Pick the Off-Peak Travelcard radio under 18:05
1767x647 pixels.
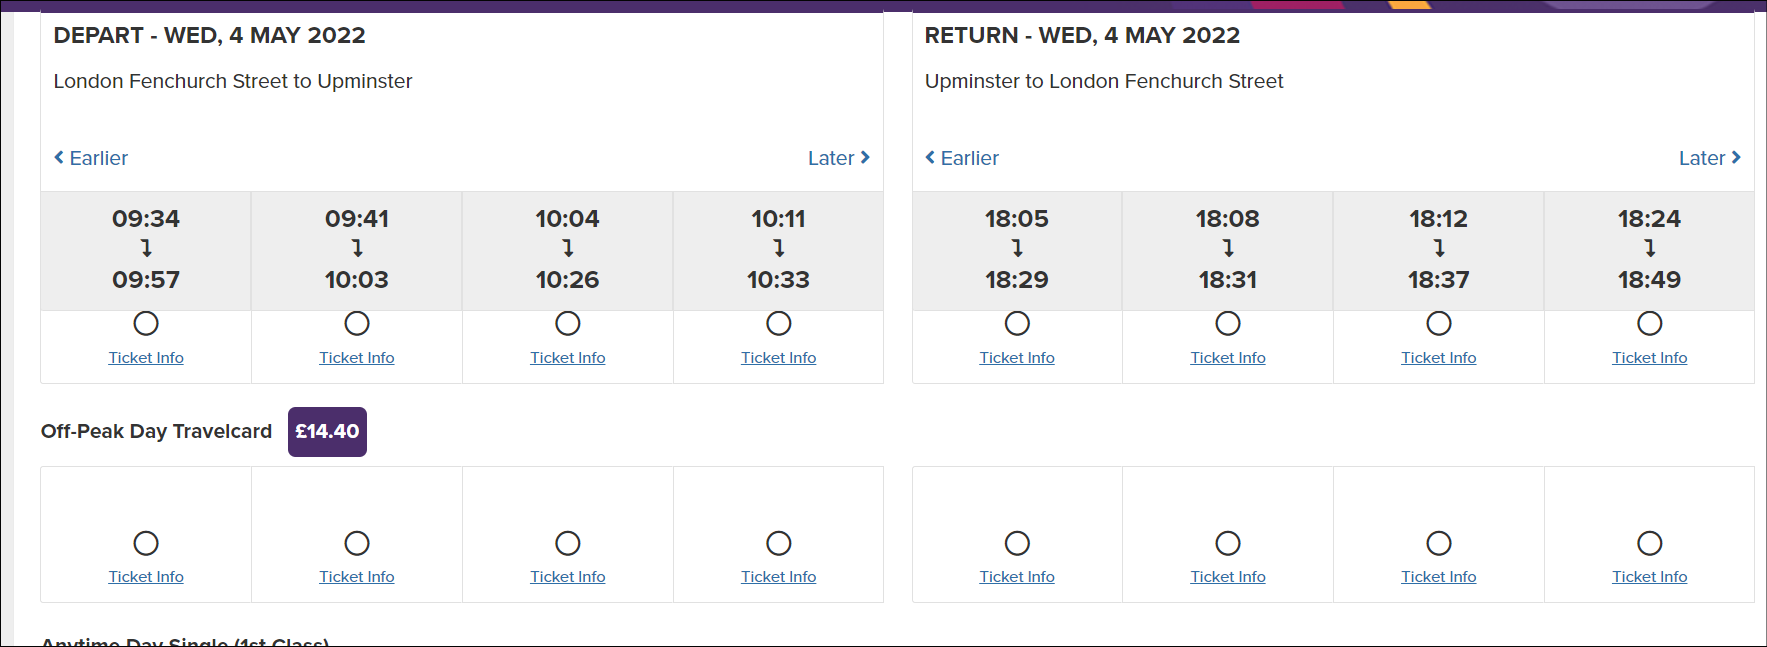click(1017, 542)
